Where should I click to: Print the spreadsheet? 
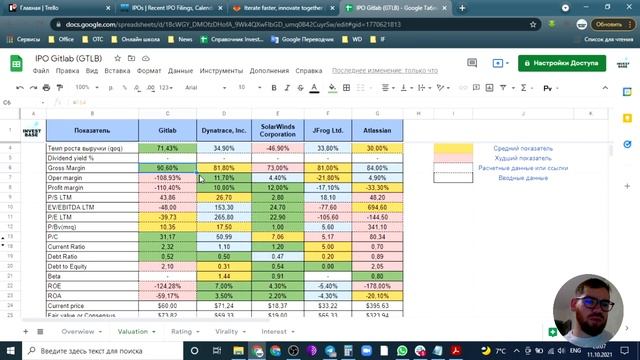click(46, 88)
